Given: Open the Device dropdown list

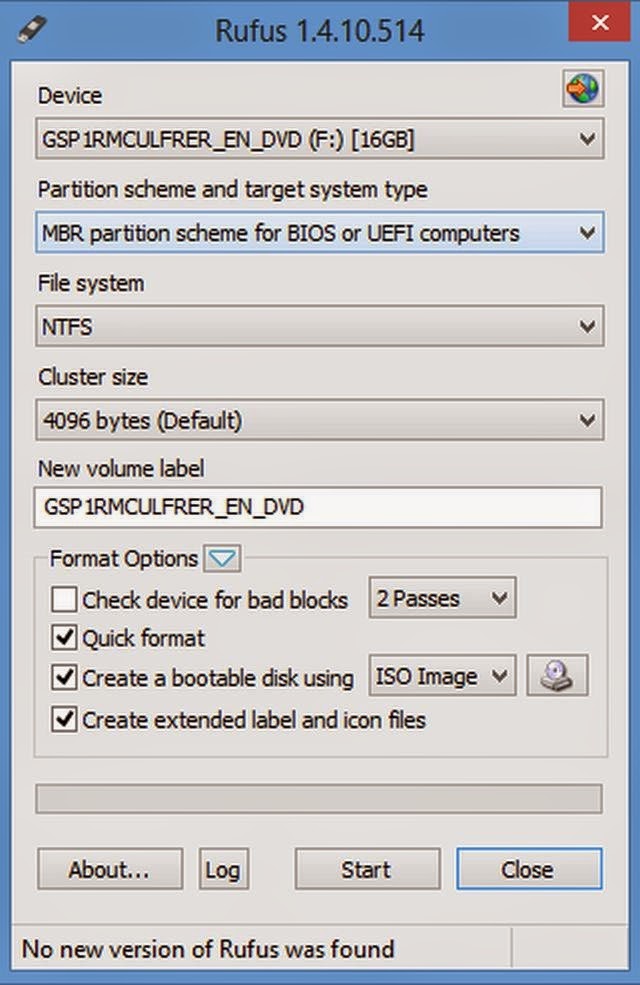Looking at the screenshot, I should tap(320, 138).
